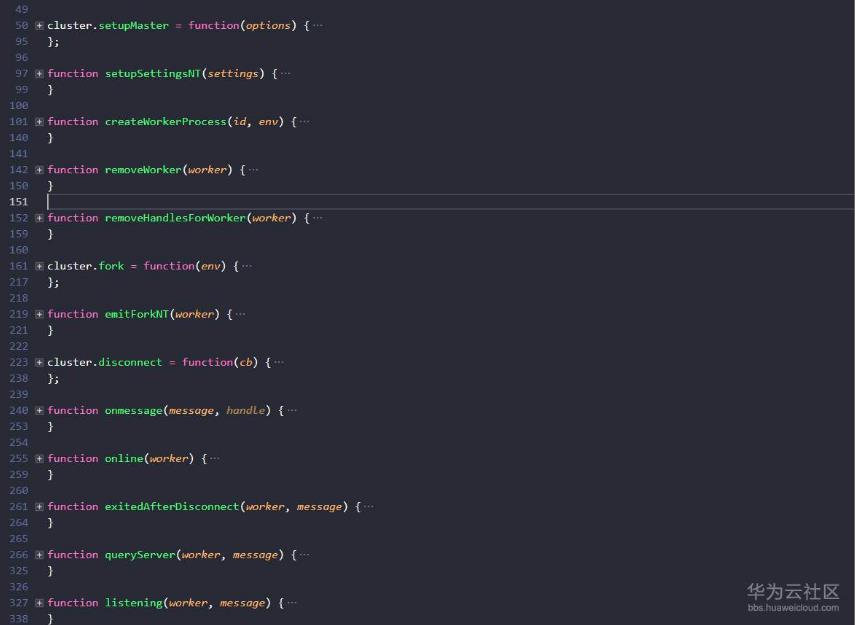Click the listening function name
This screenshot has width=855, height=625.
pos(134,603)
